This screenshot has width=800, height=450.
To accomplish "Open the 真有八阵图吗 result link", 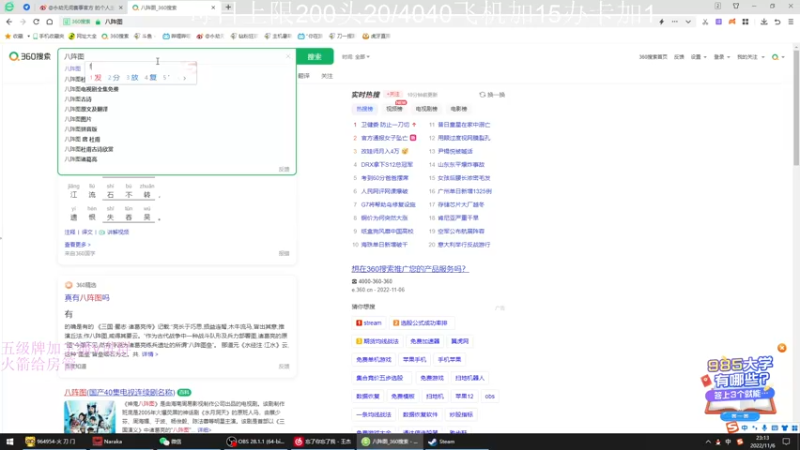I will tap(87, 298).
